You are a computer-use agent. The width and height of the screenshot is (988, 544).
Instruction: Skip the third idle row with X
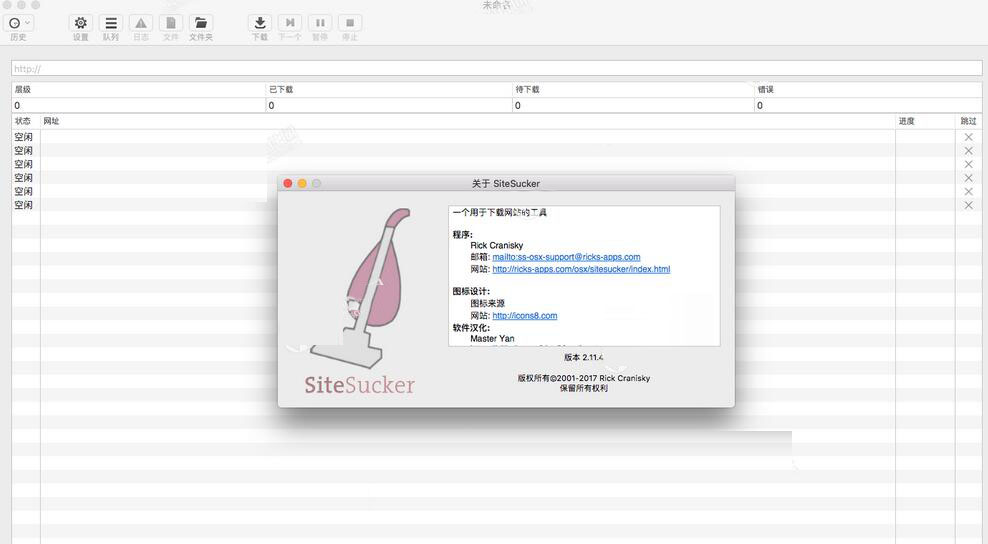[968, 164]
